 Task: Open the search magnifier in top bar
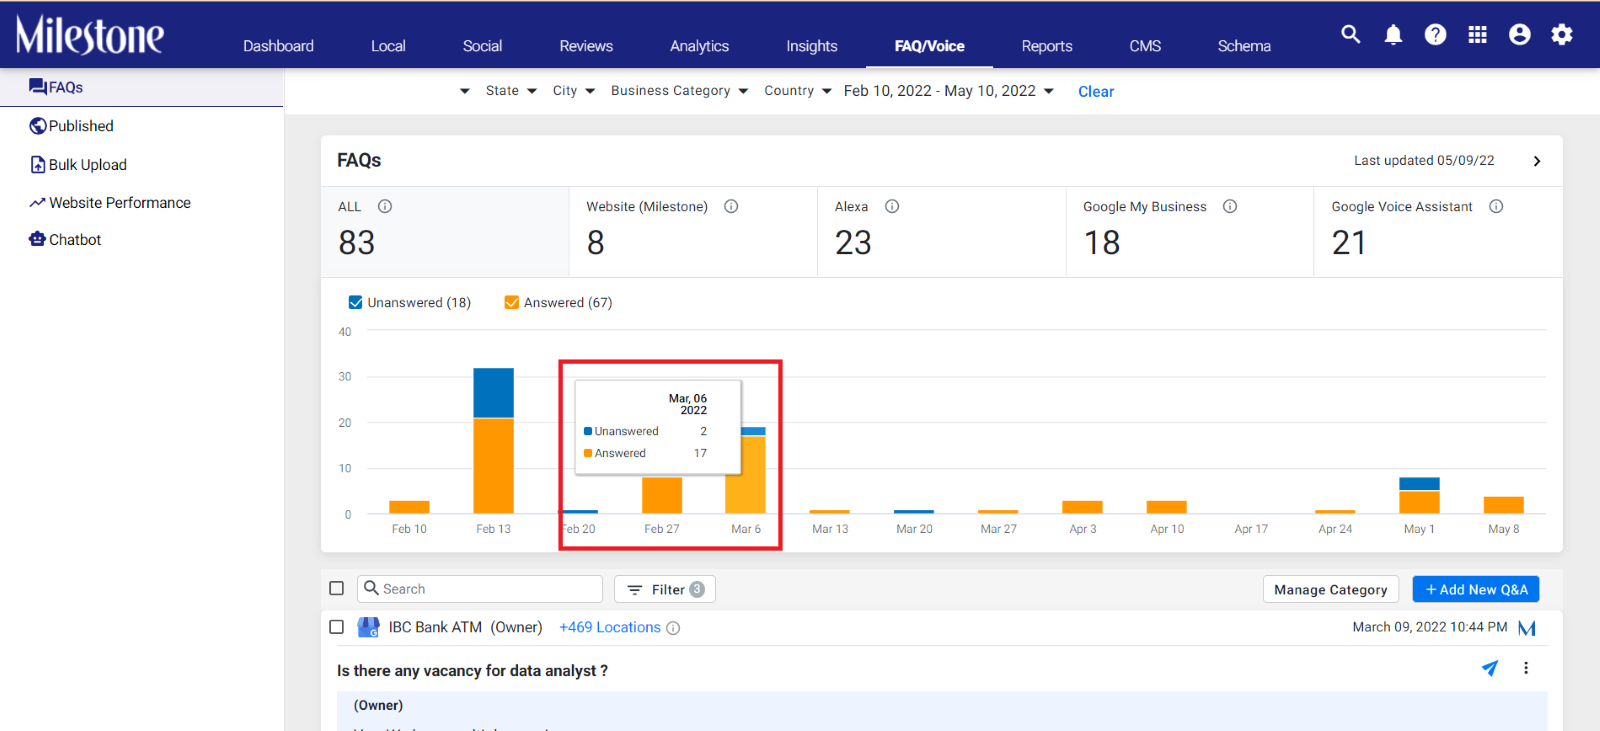[1350, 34]
